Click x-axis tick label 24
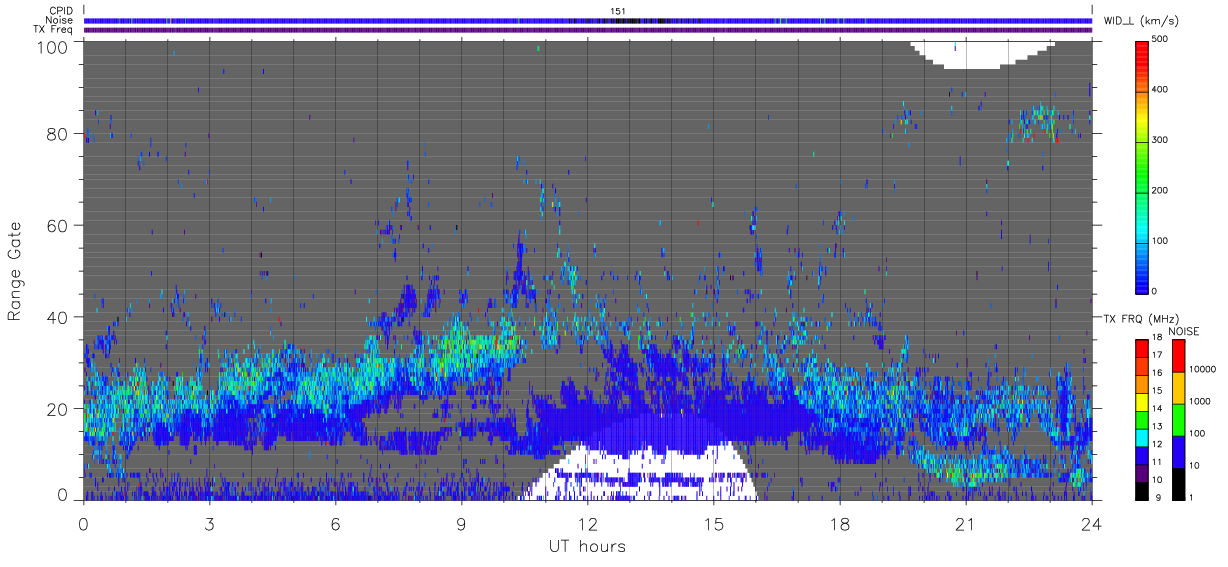The height and width of the screenshot is (567, 1228). tap(1091, 524)
